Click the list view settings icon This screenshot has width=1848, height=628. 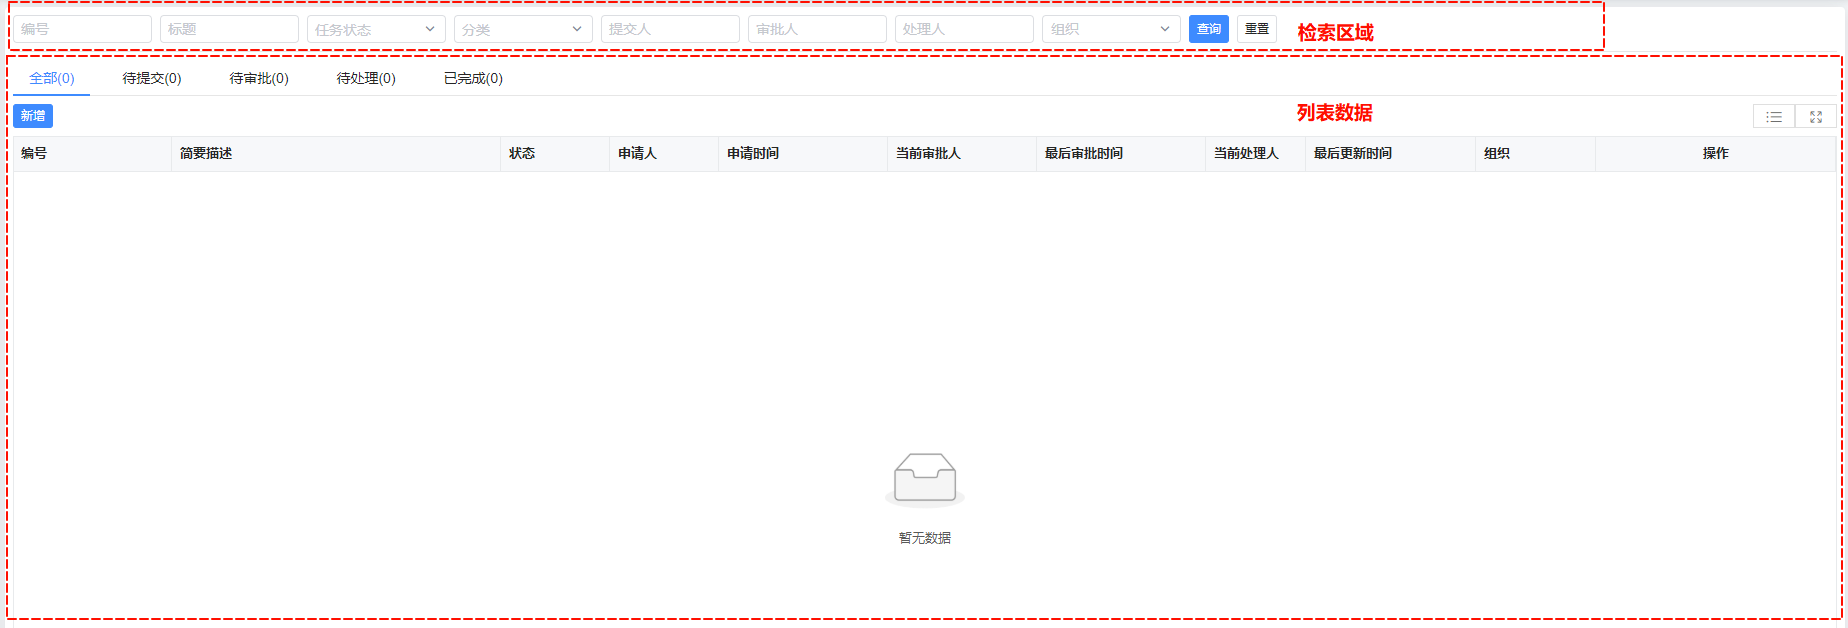[1774, 117]
